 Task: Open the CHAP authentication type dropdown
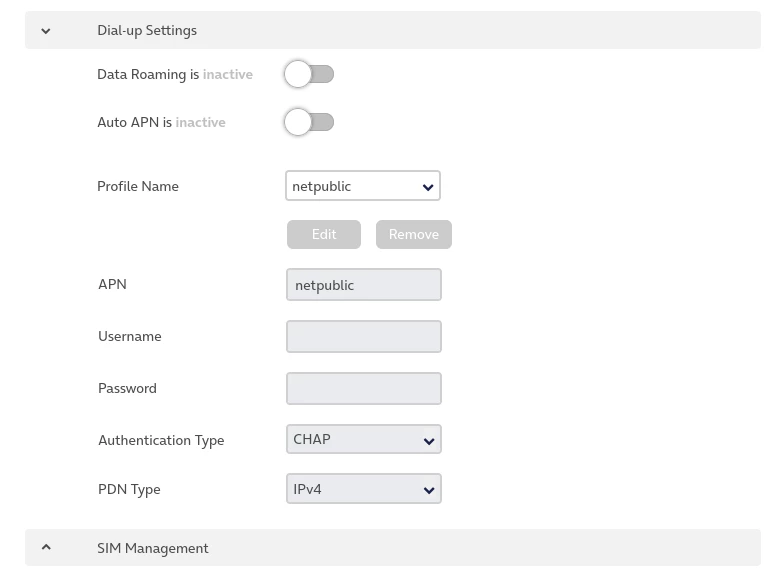[363, 439]
